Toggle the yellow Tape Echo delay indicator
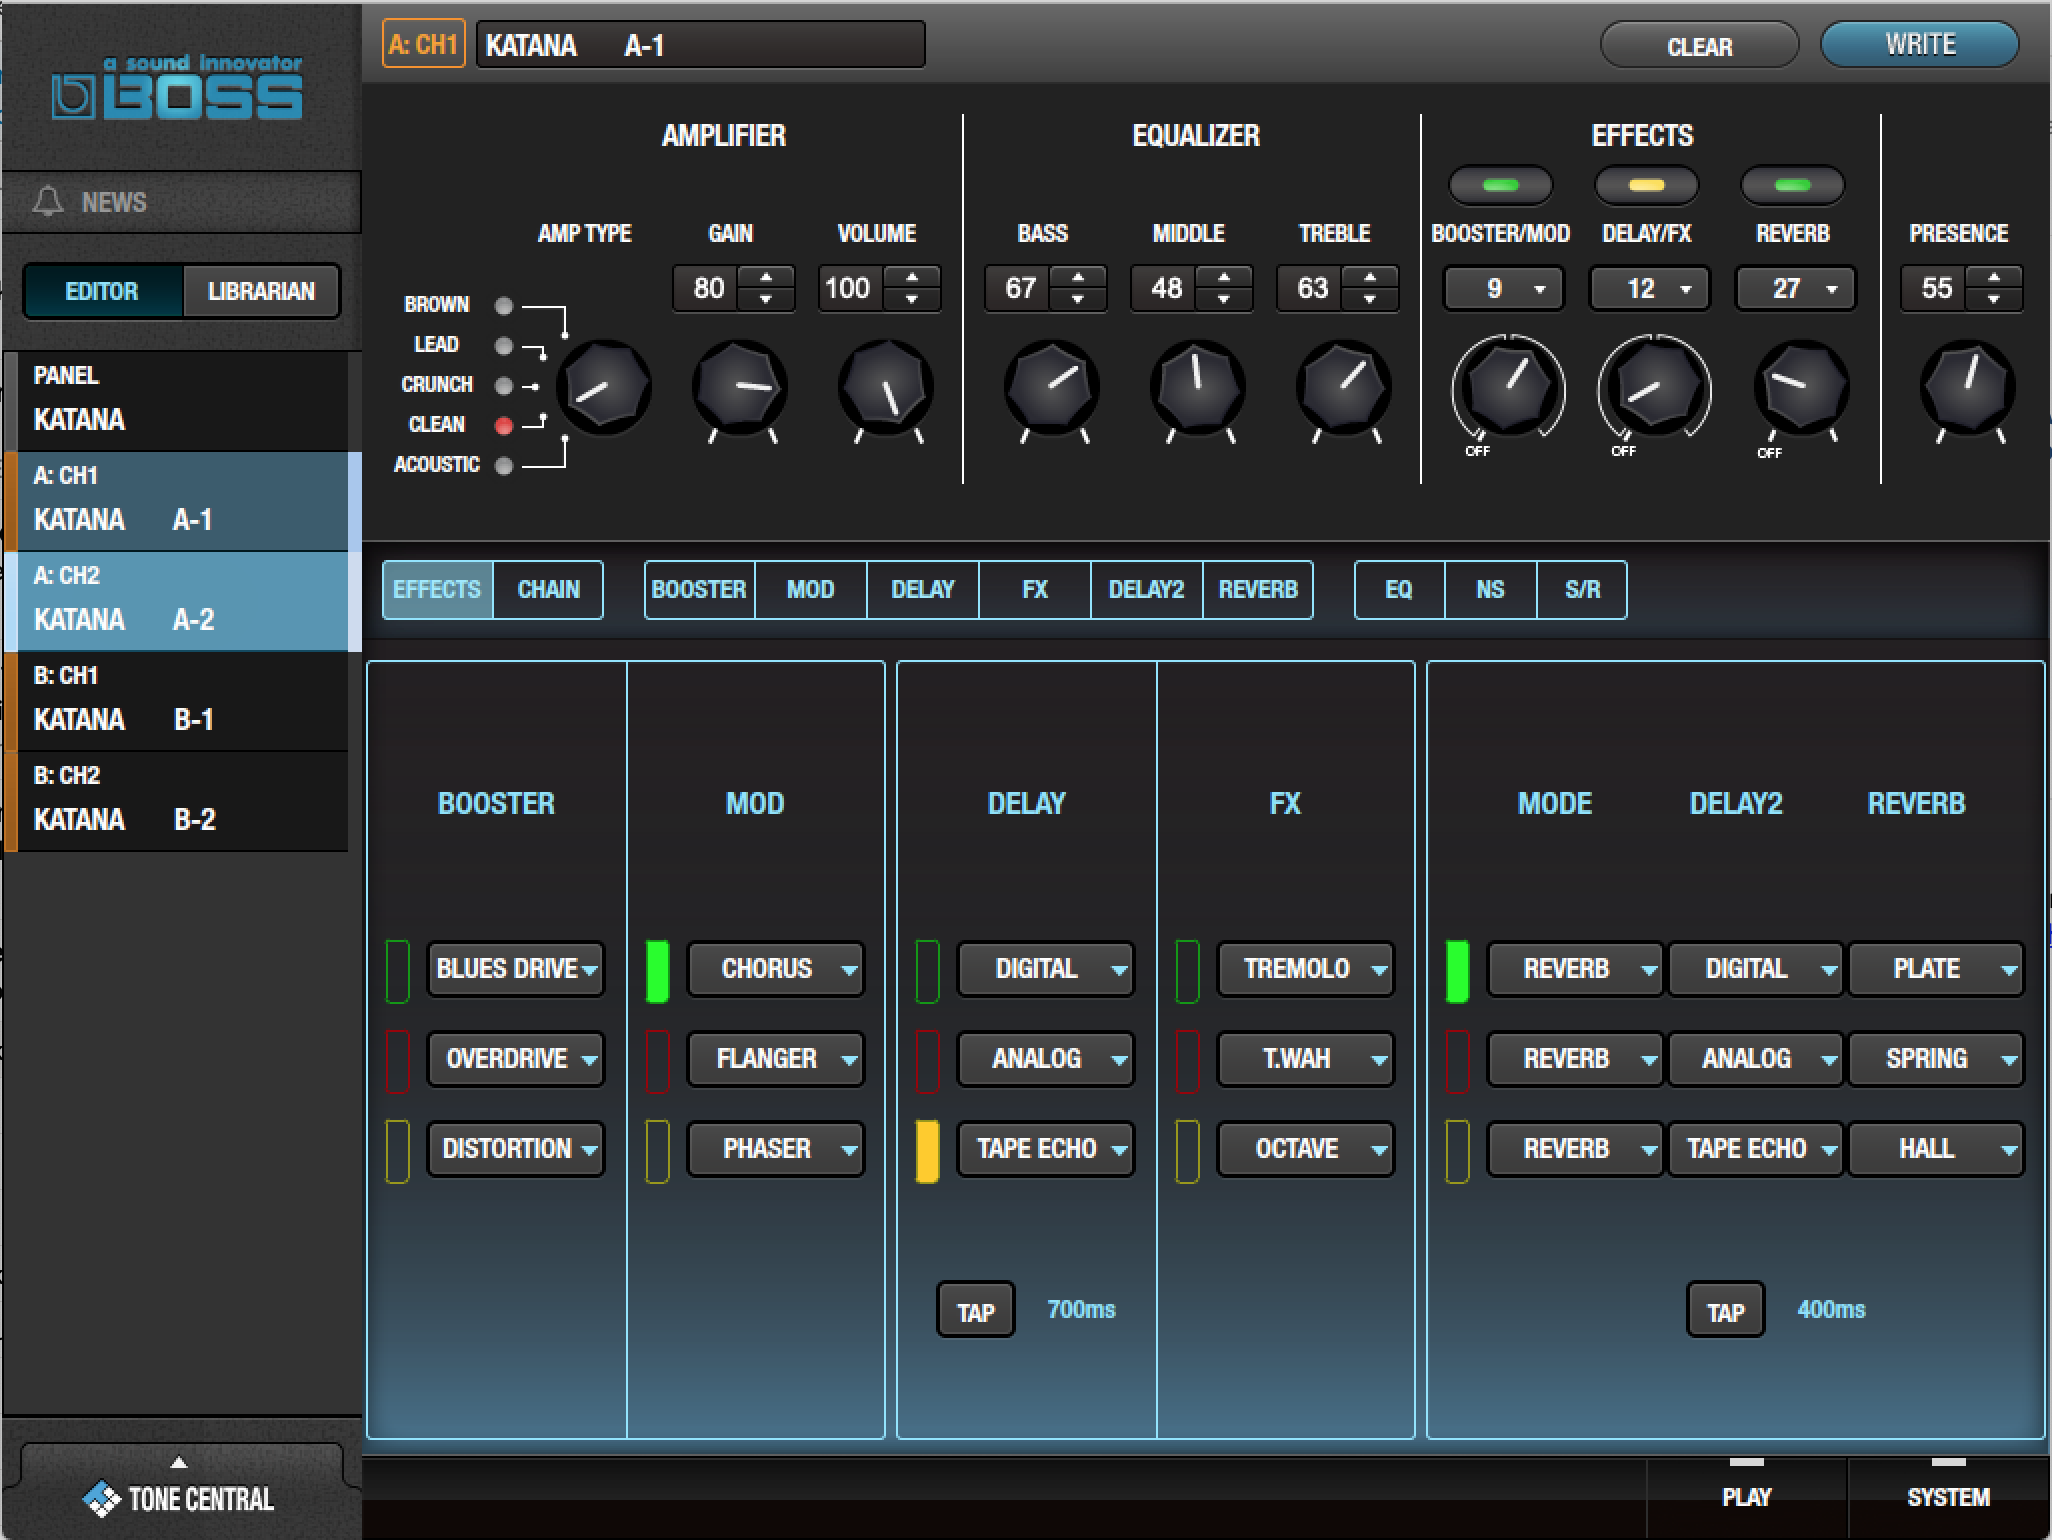The width and height of the screenshot is (2052, 1540). 927,1150
